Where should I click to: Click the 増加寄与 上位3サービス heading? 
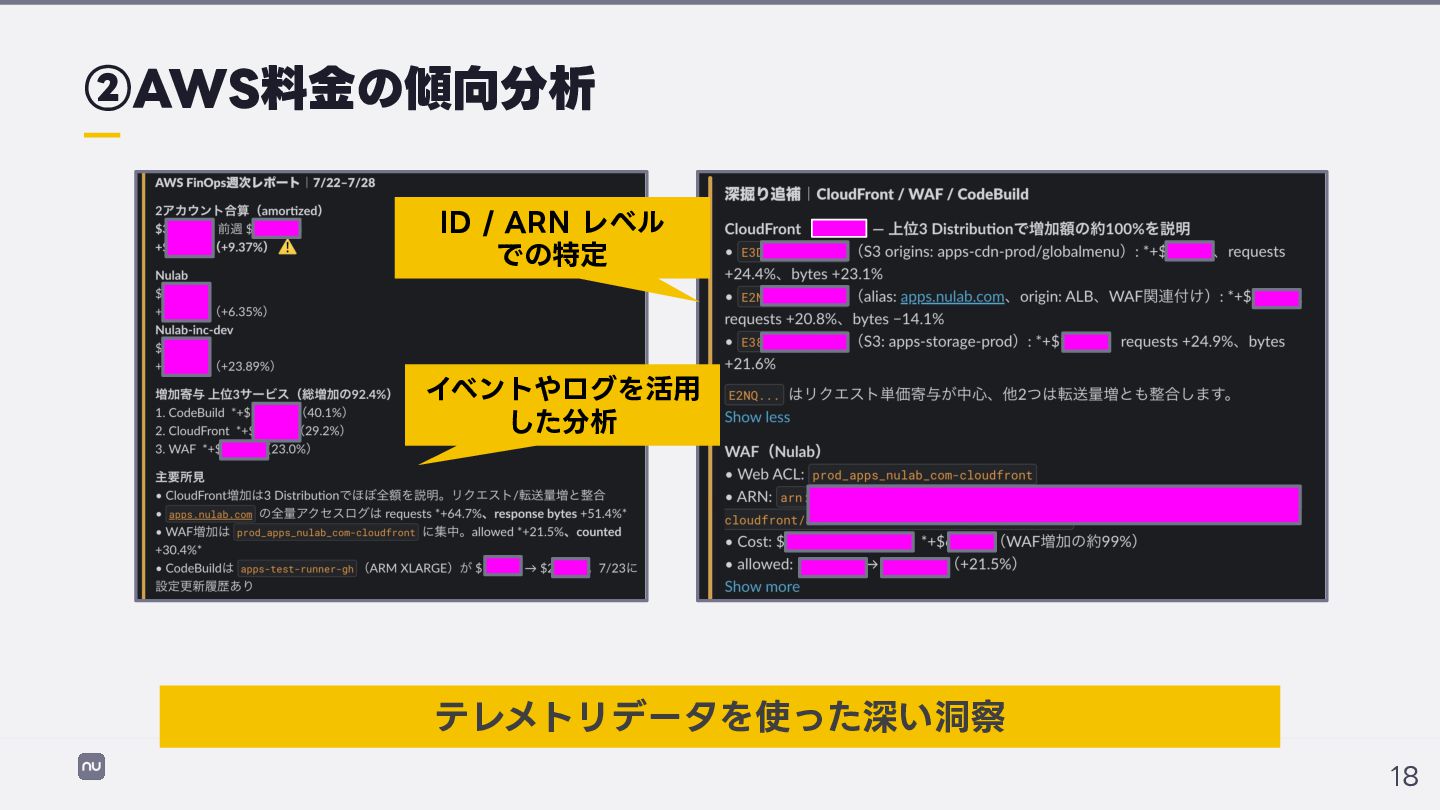pos(273,394)
